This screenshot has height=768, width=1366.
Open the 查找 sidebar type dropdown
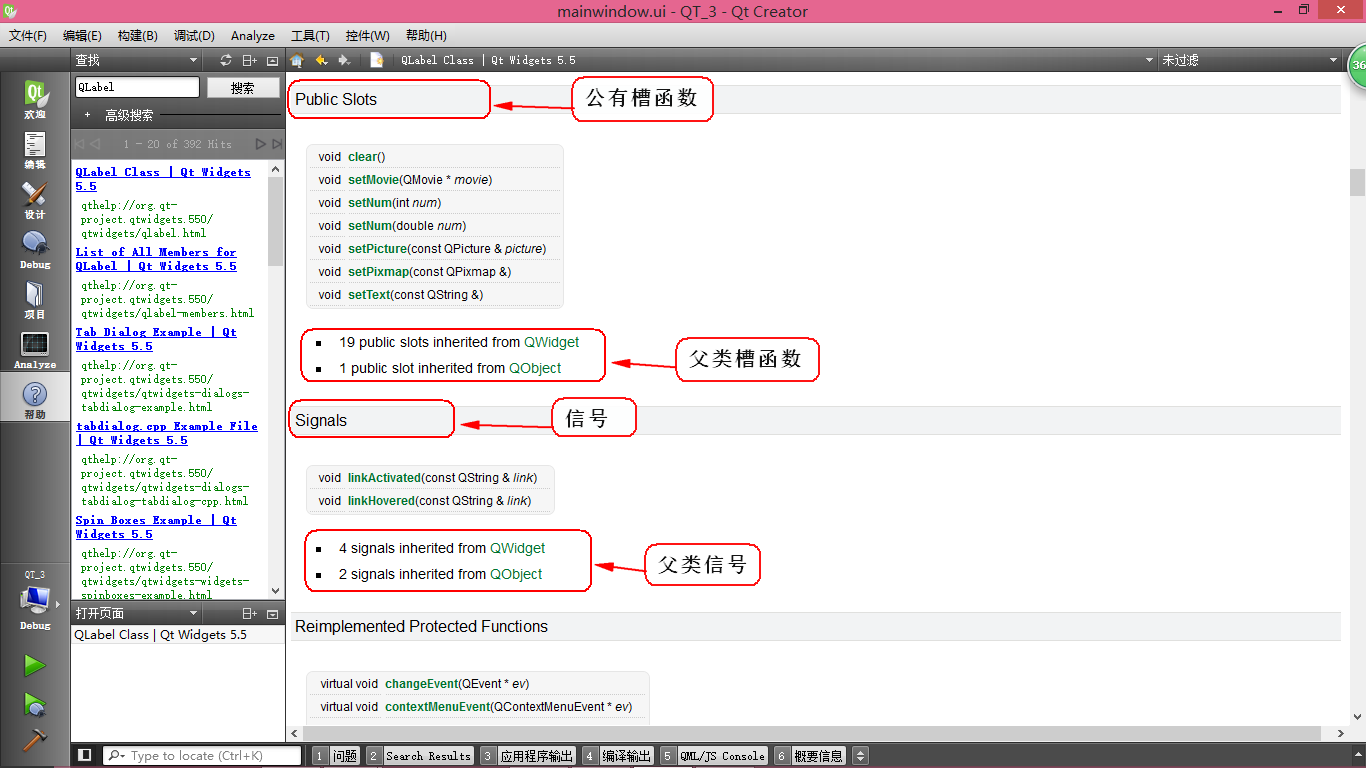[x=137, y=60]
